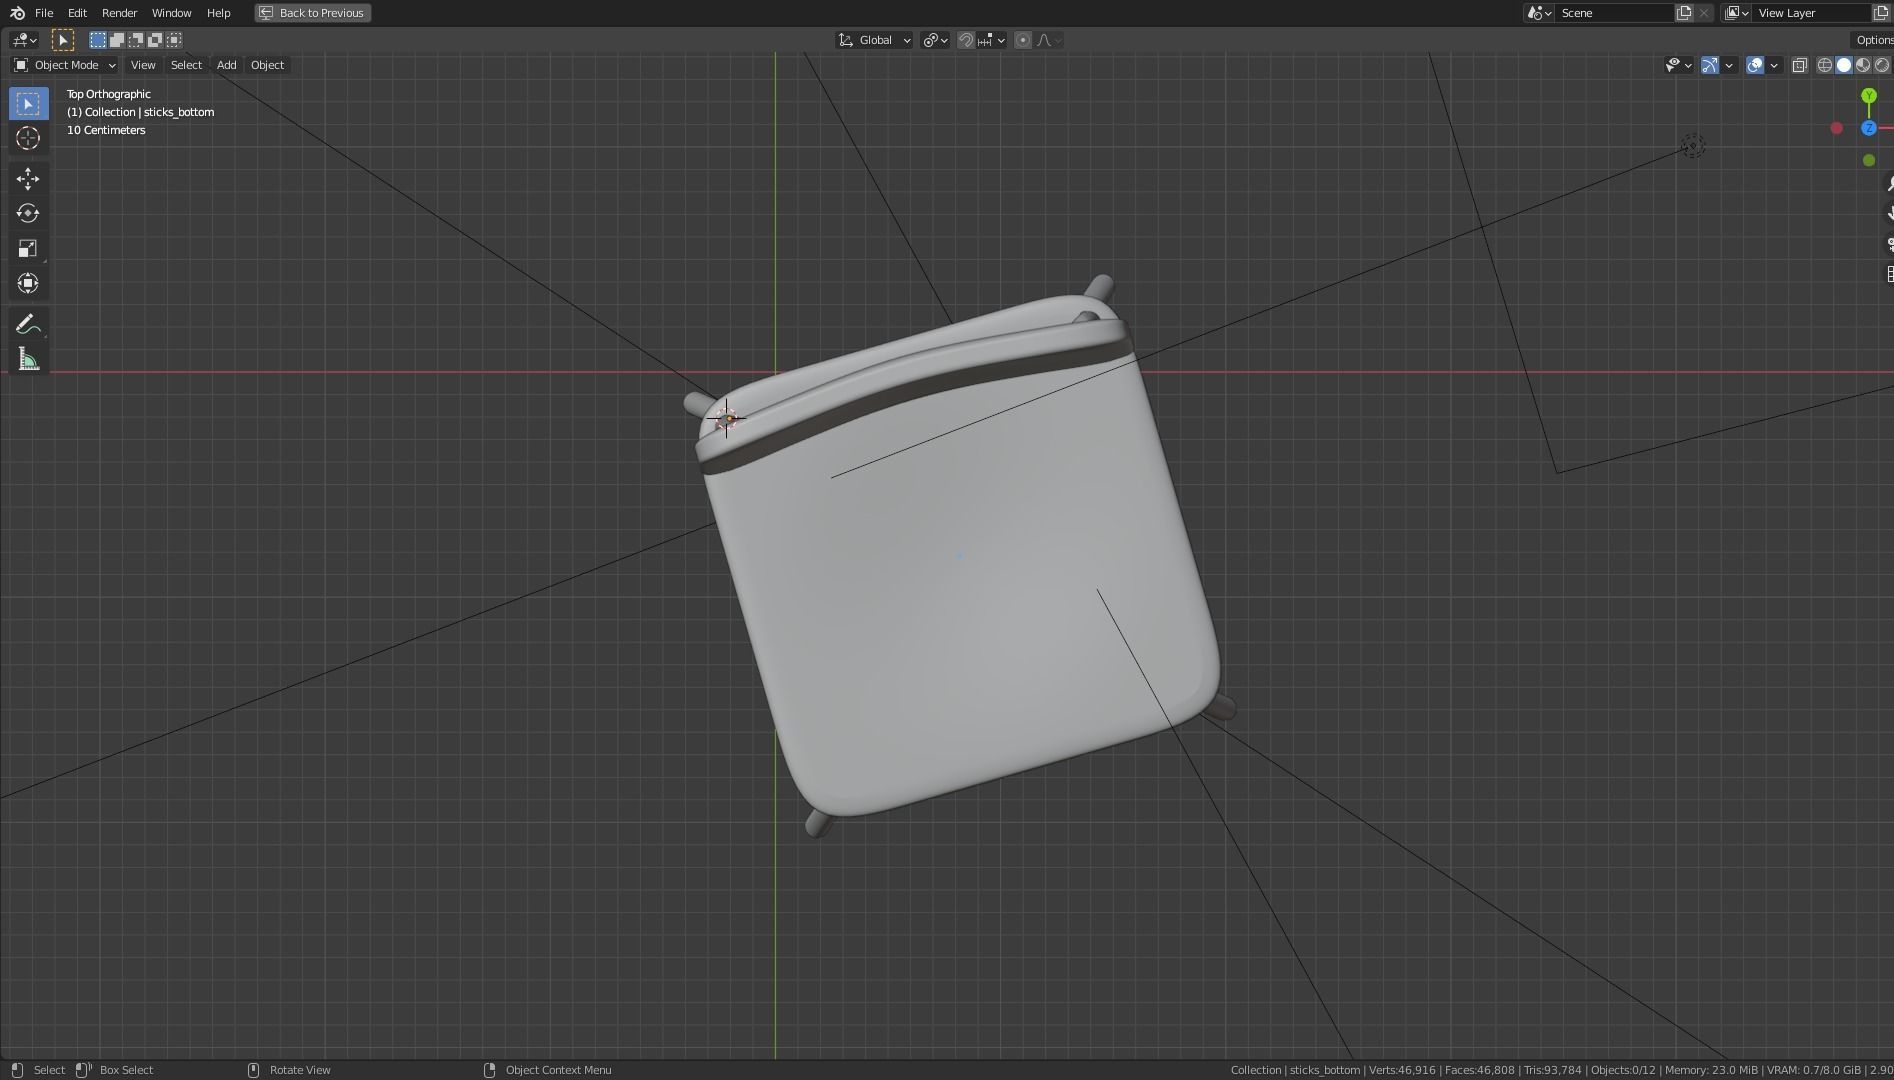Pick the Measure ruler tool
Screen dimensions: 1894x1080
tap(28, 360)
